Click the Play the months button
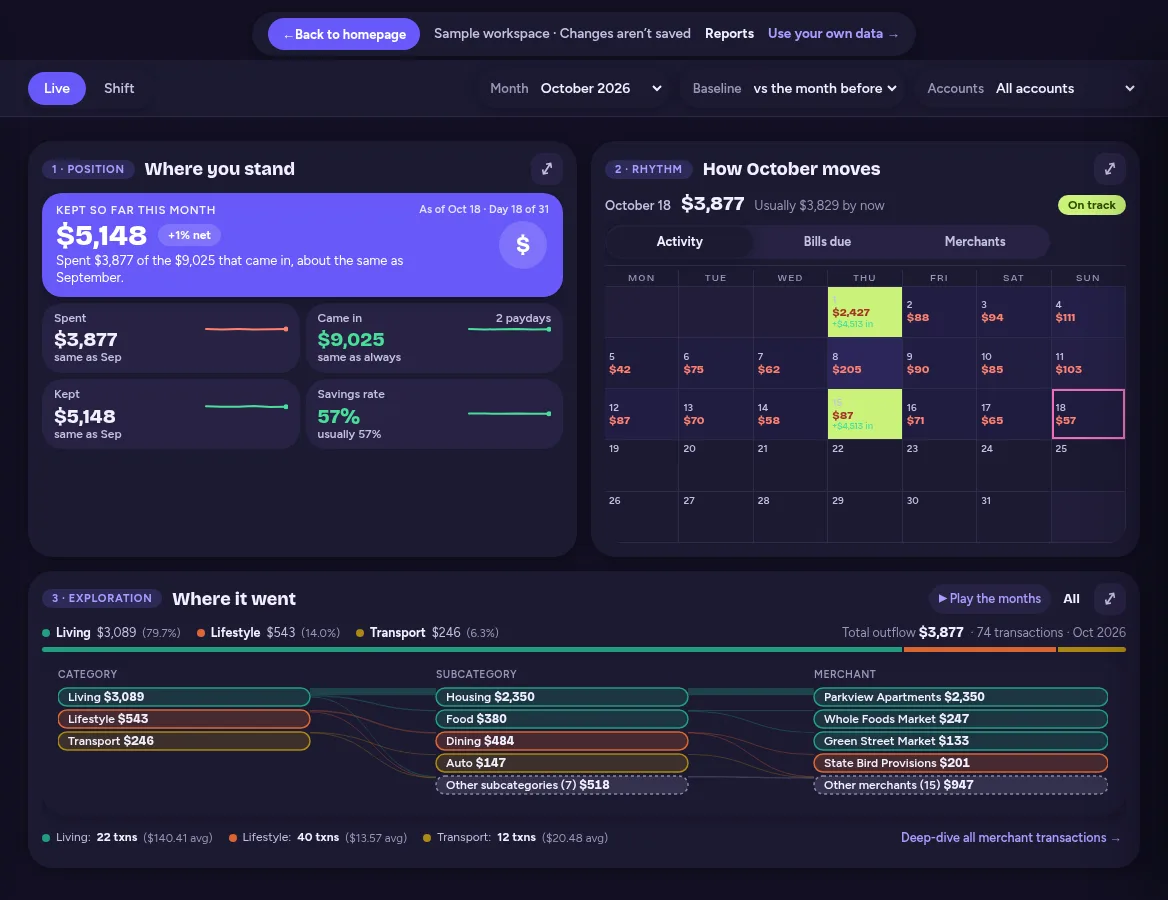1168x900 pixels. (x=989, y=598)
